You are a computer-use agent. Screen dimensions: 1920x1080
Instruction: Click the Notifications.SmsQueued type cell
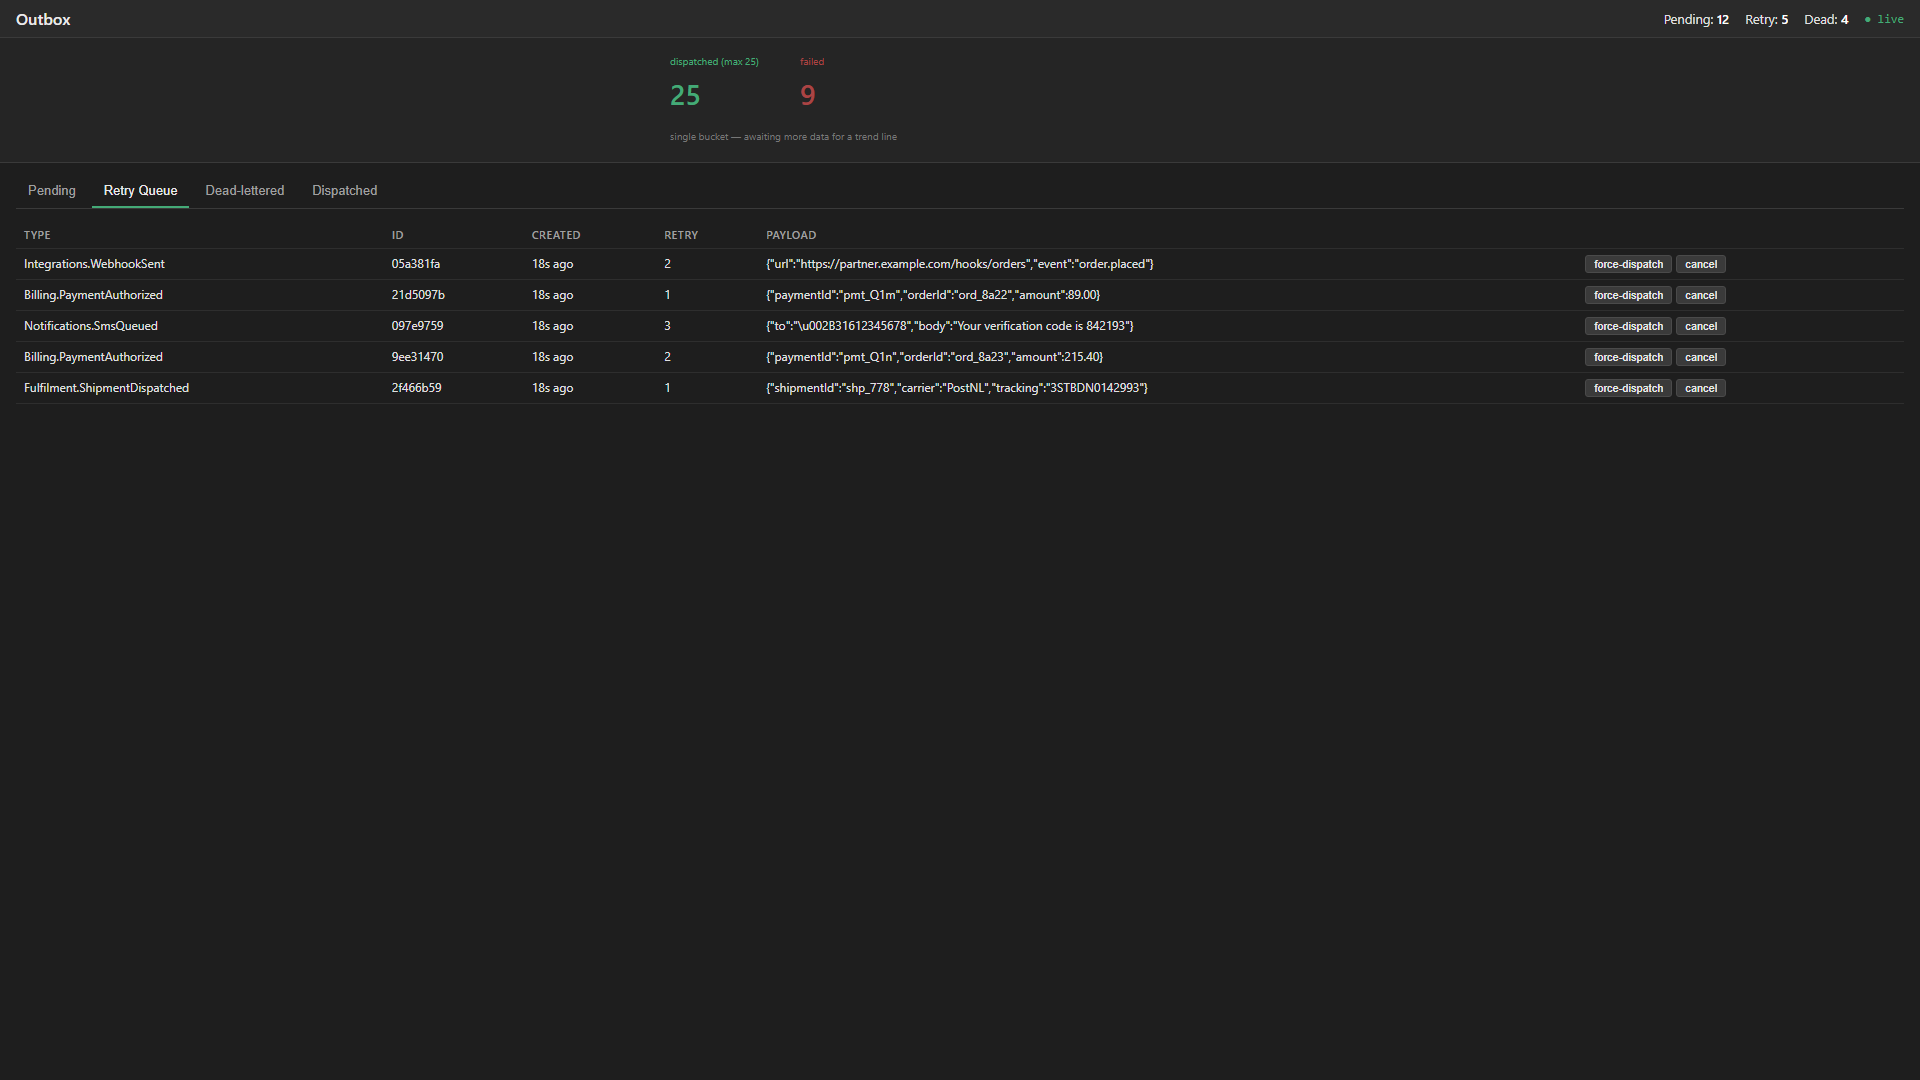click(x=91, y=326)
